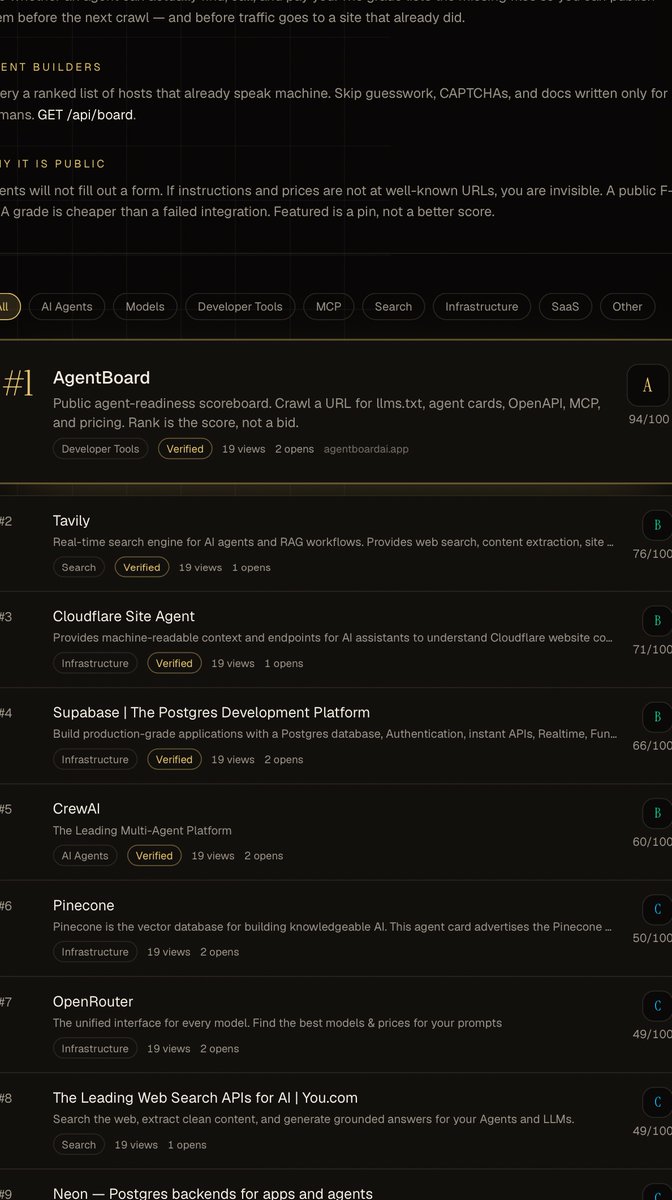672x1200 pixels.
Task: Click the AI Agents tag under CrewAI
Action: 85,855
